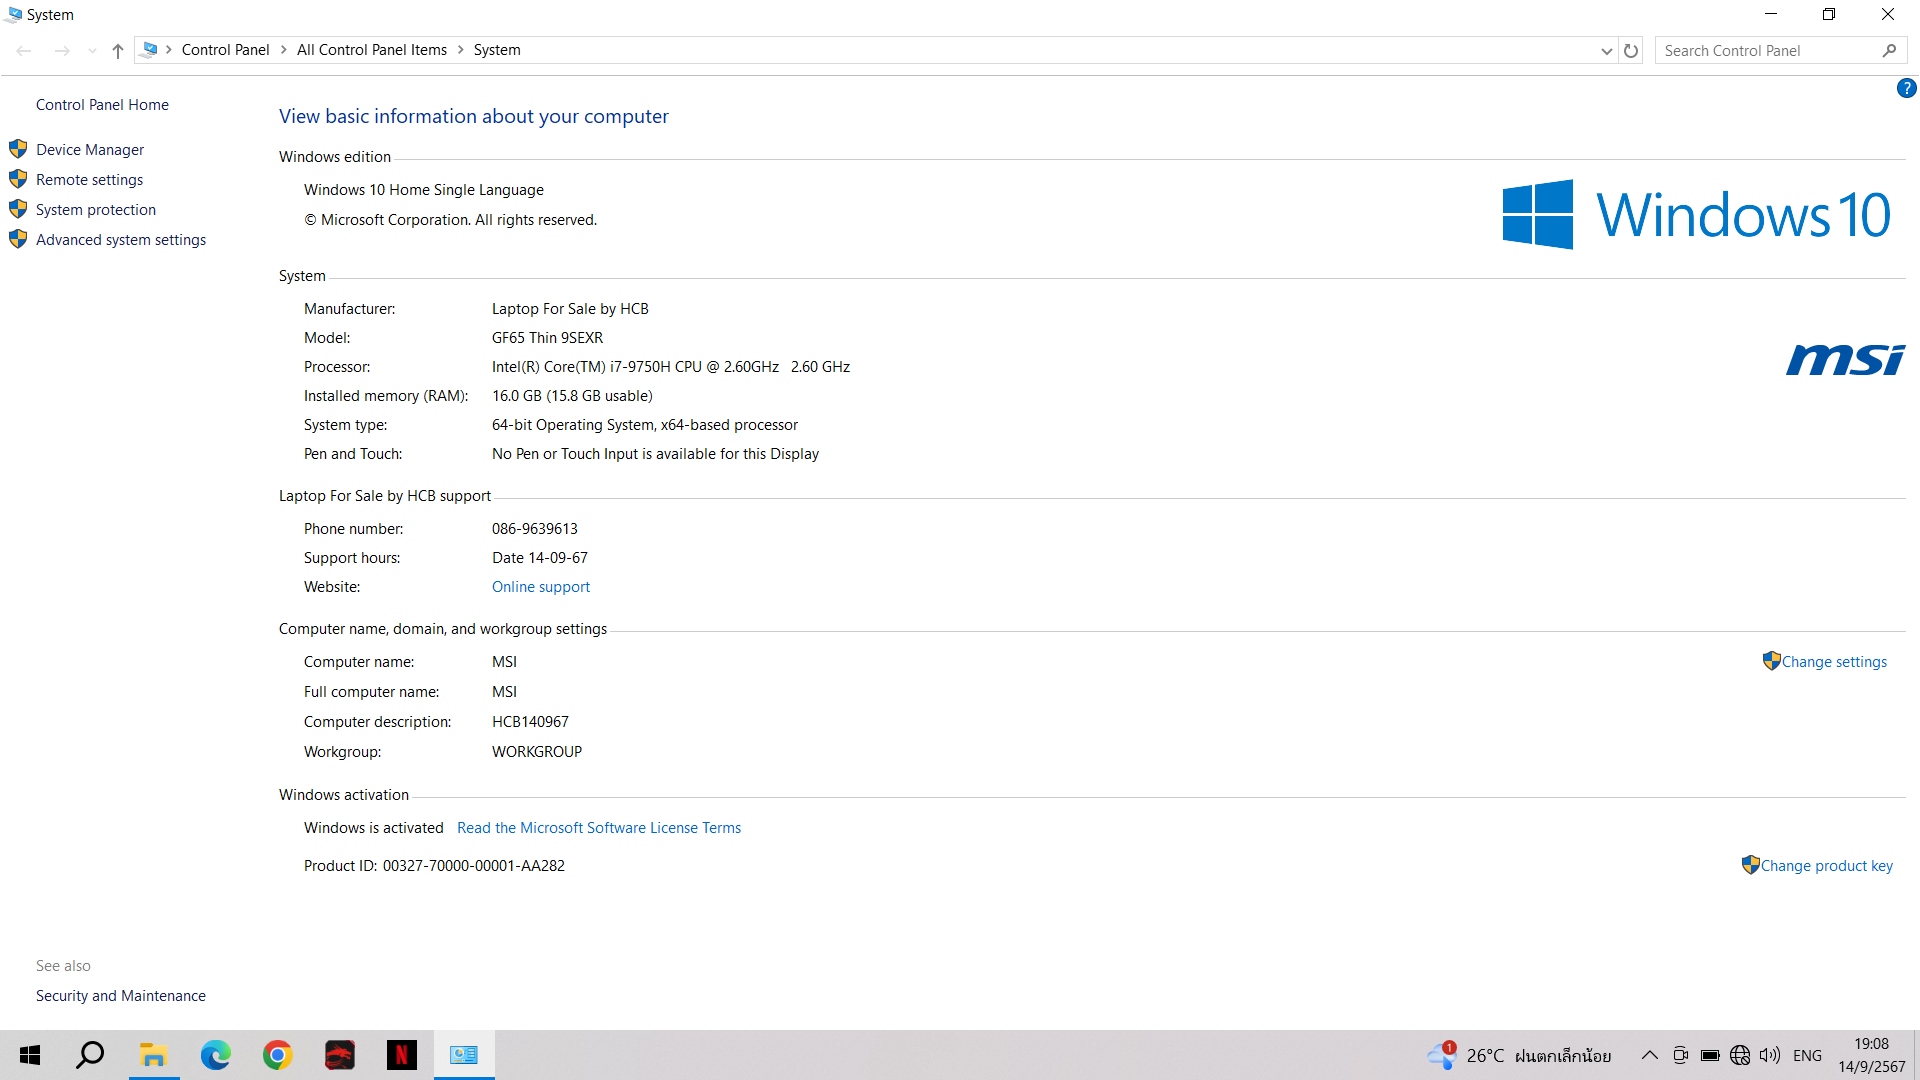The image size is (1920, 1080).
Task: Open Advanced system settings link
Action: coord(121,240)
